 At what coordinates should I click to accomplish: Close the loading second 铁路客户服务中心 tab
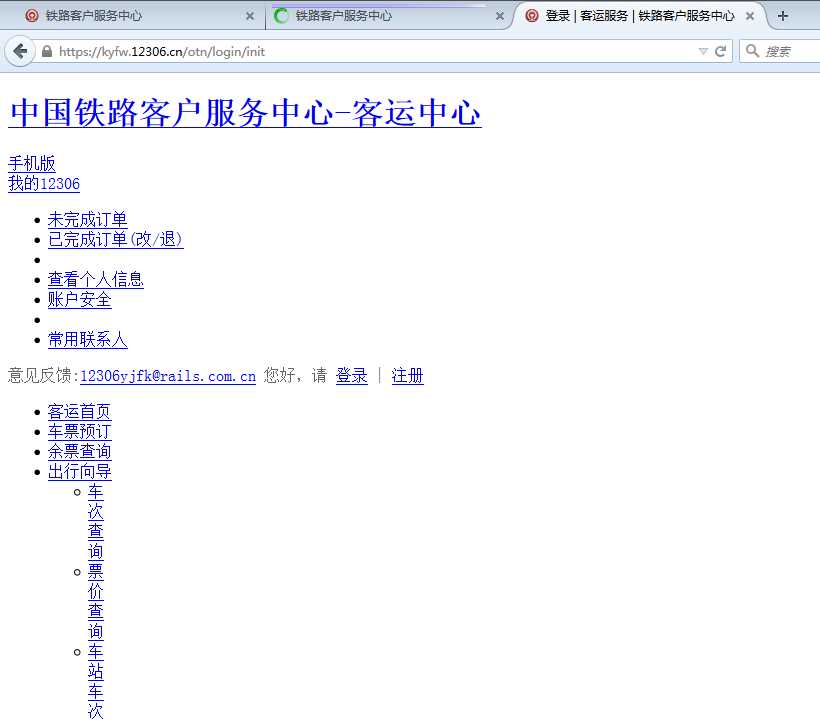tap(500, 16)
